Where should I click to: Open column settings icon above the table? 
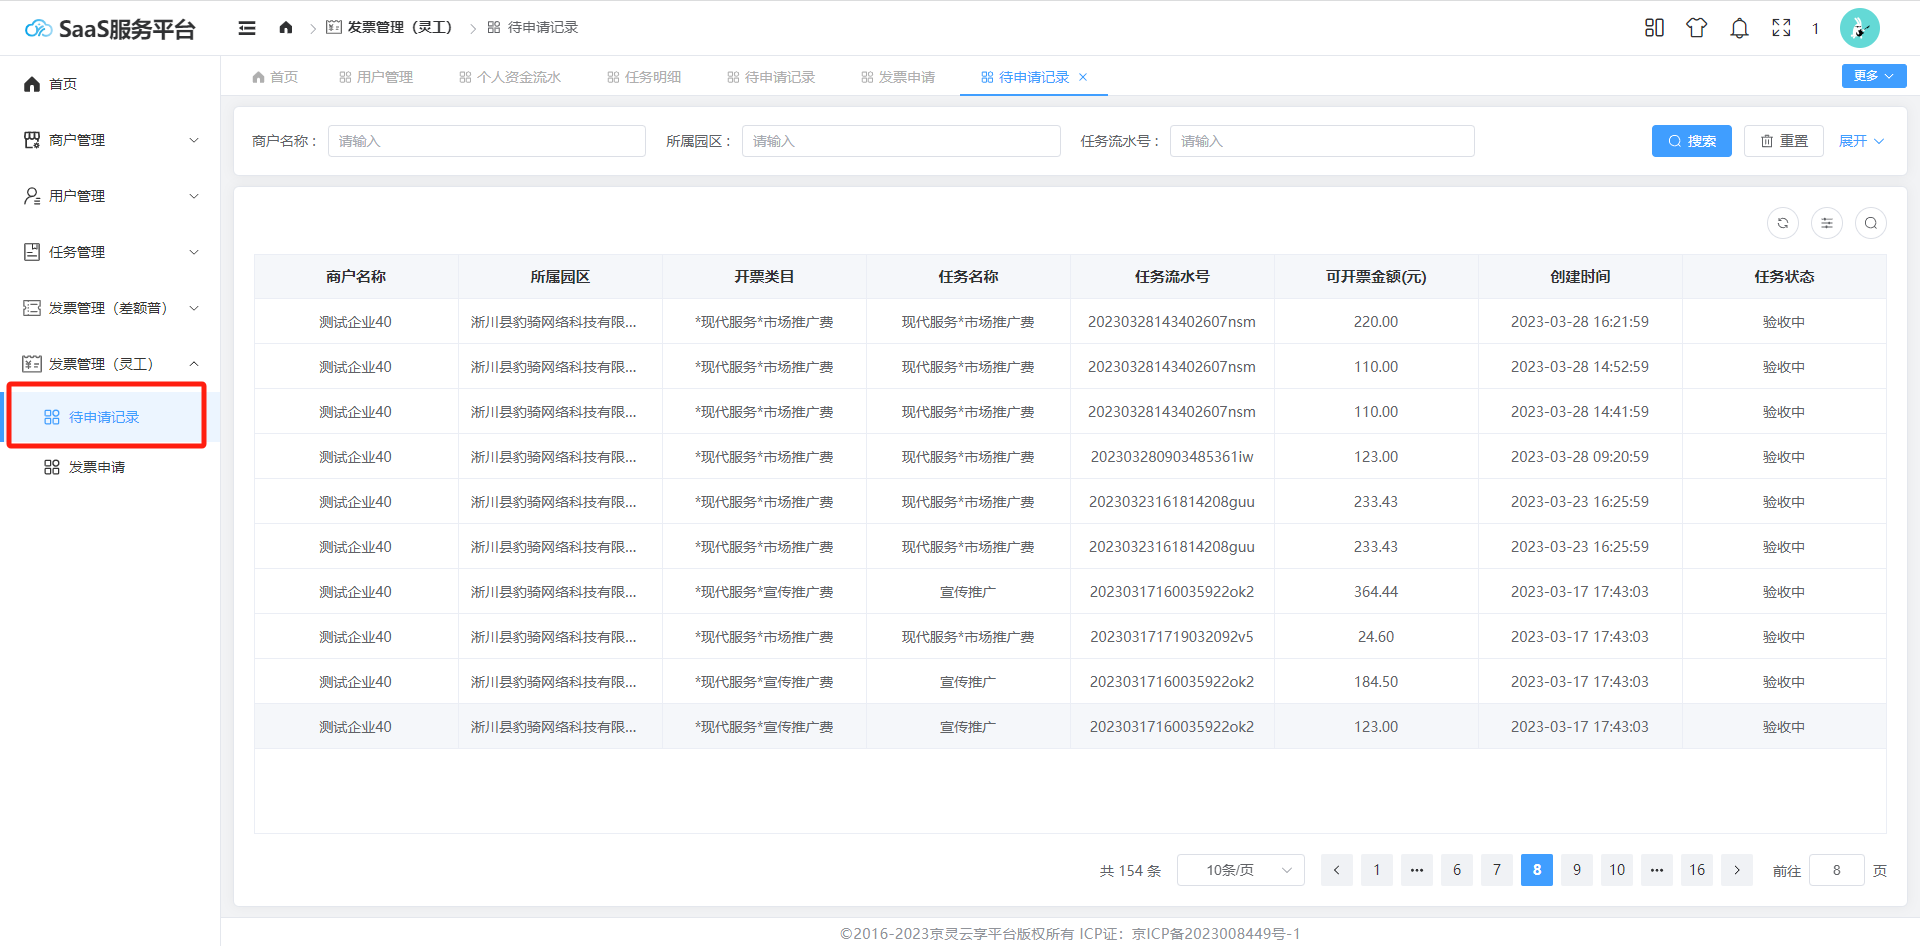tap(1827, 223)
